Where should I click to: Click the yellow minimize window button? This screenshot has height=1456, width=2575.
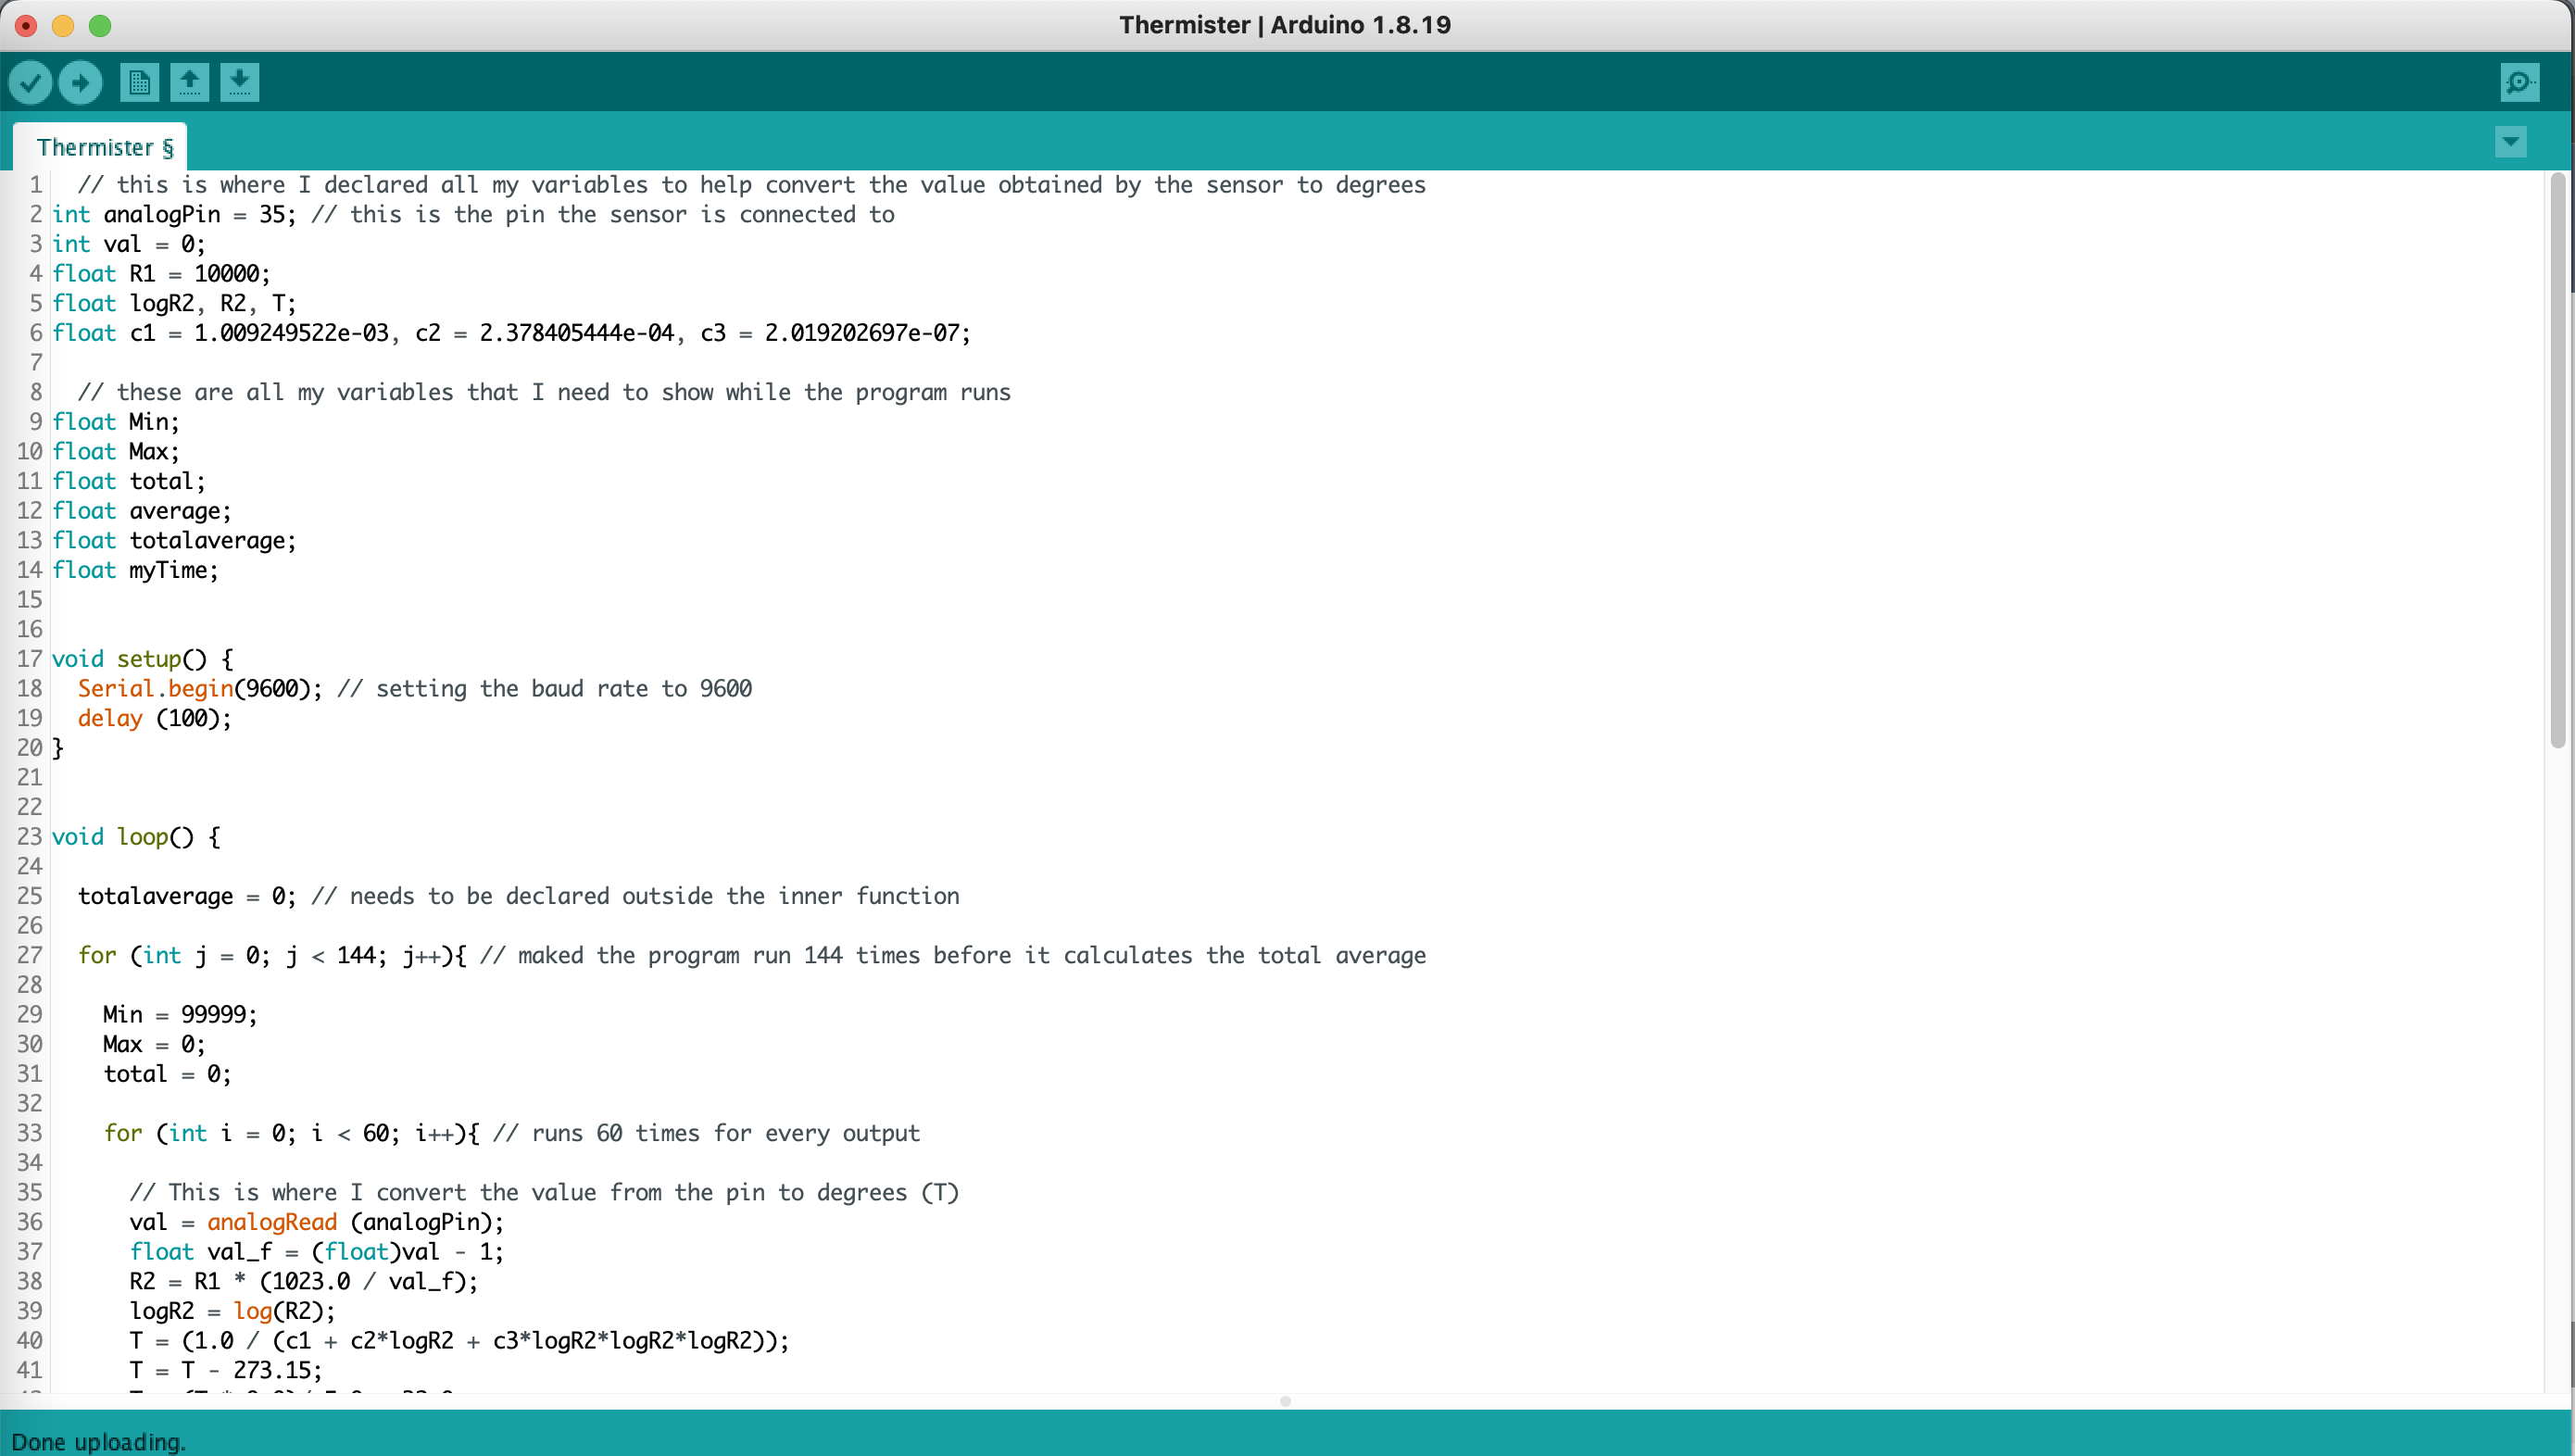tap(63, 25)
